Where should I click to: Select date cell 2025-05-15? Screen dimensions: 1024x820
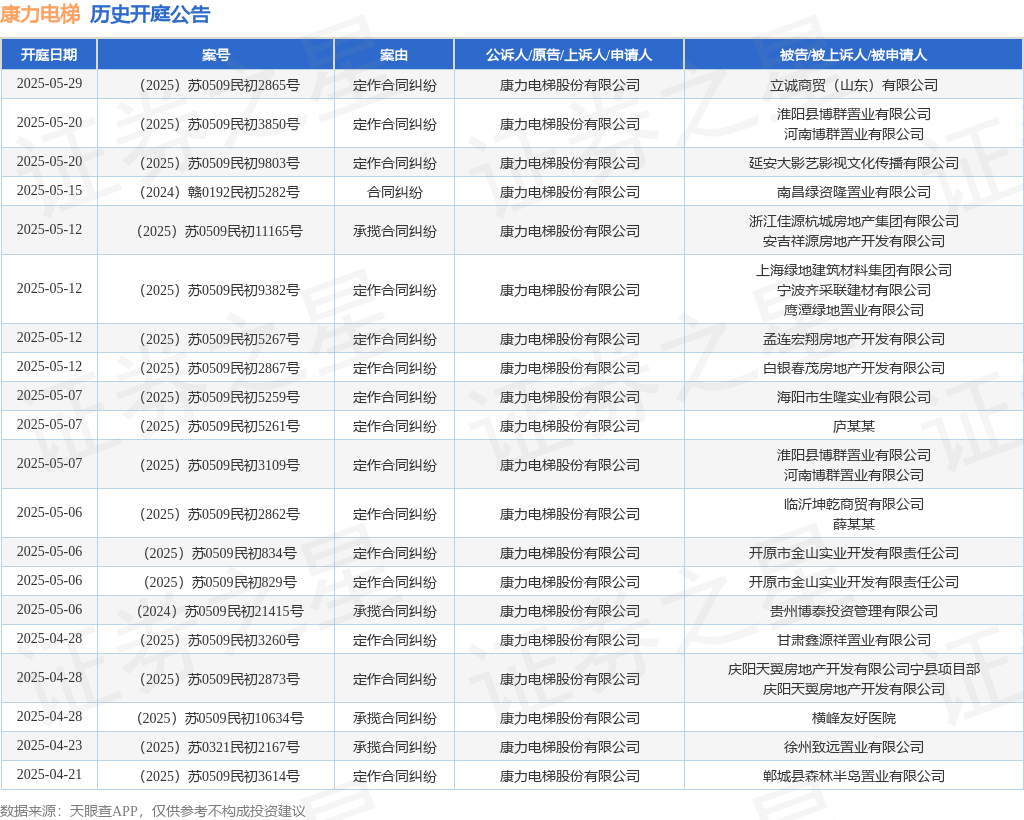(49, 191)
